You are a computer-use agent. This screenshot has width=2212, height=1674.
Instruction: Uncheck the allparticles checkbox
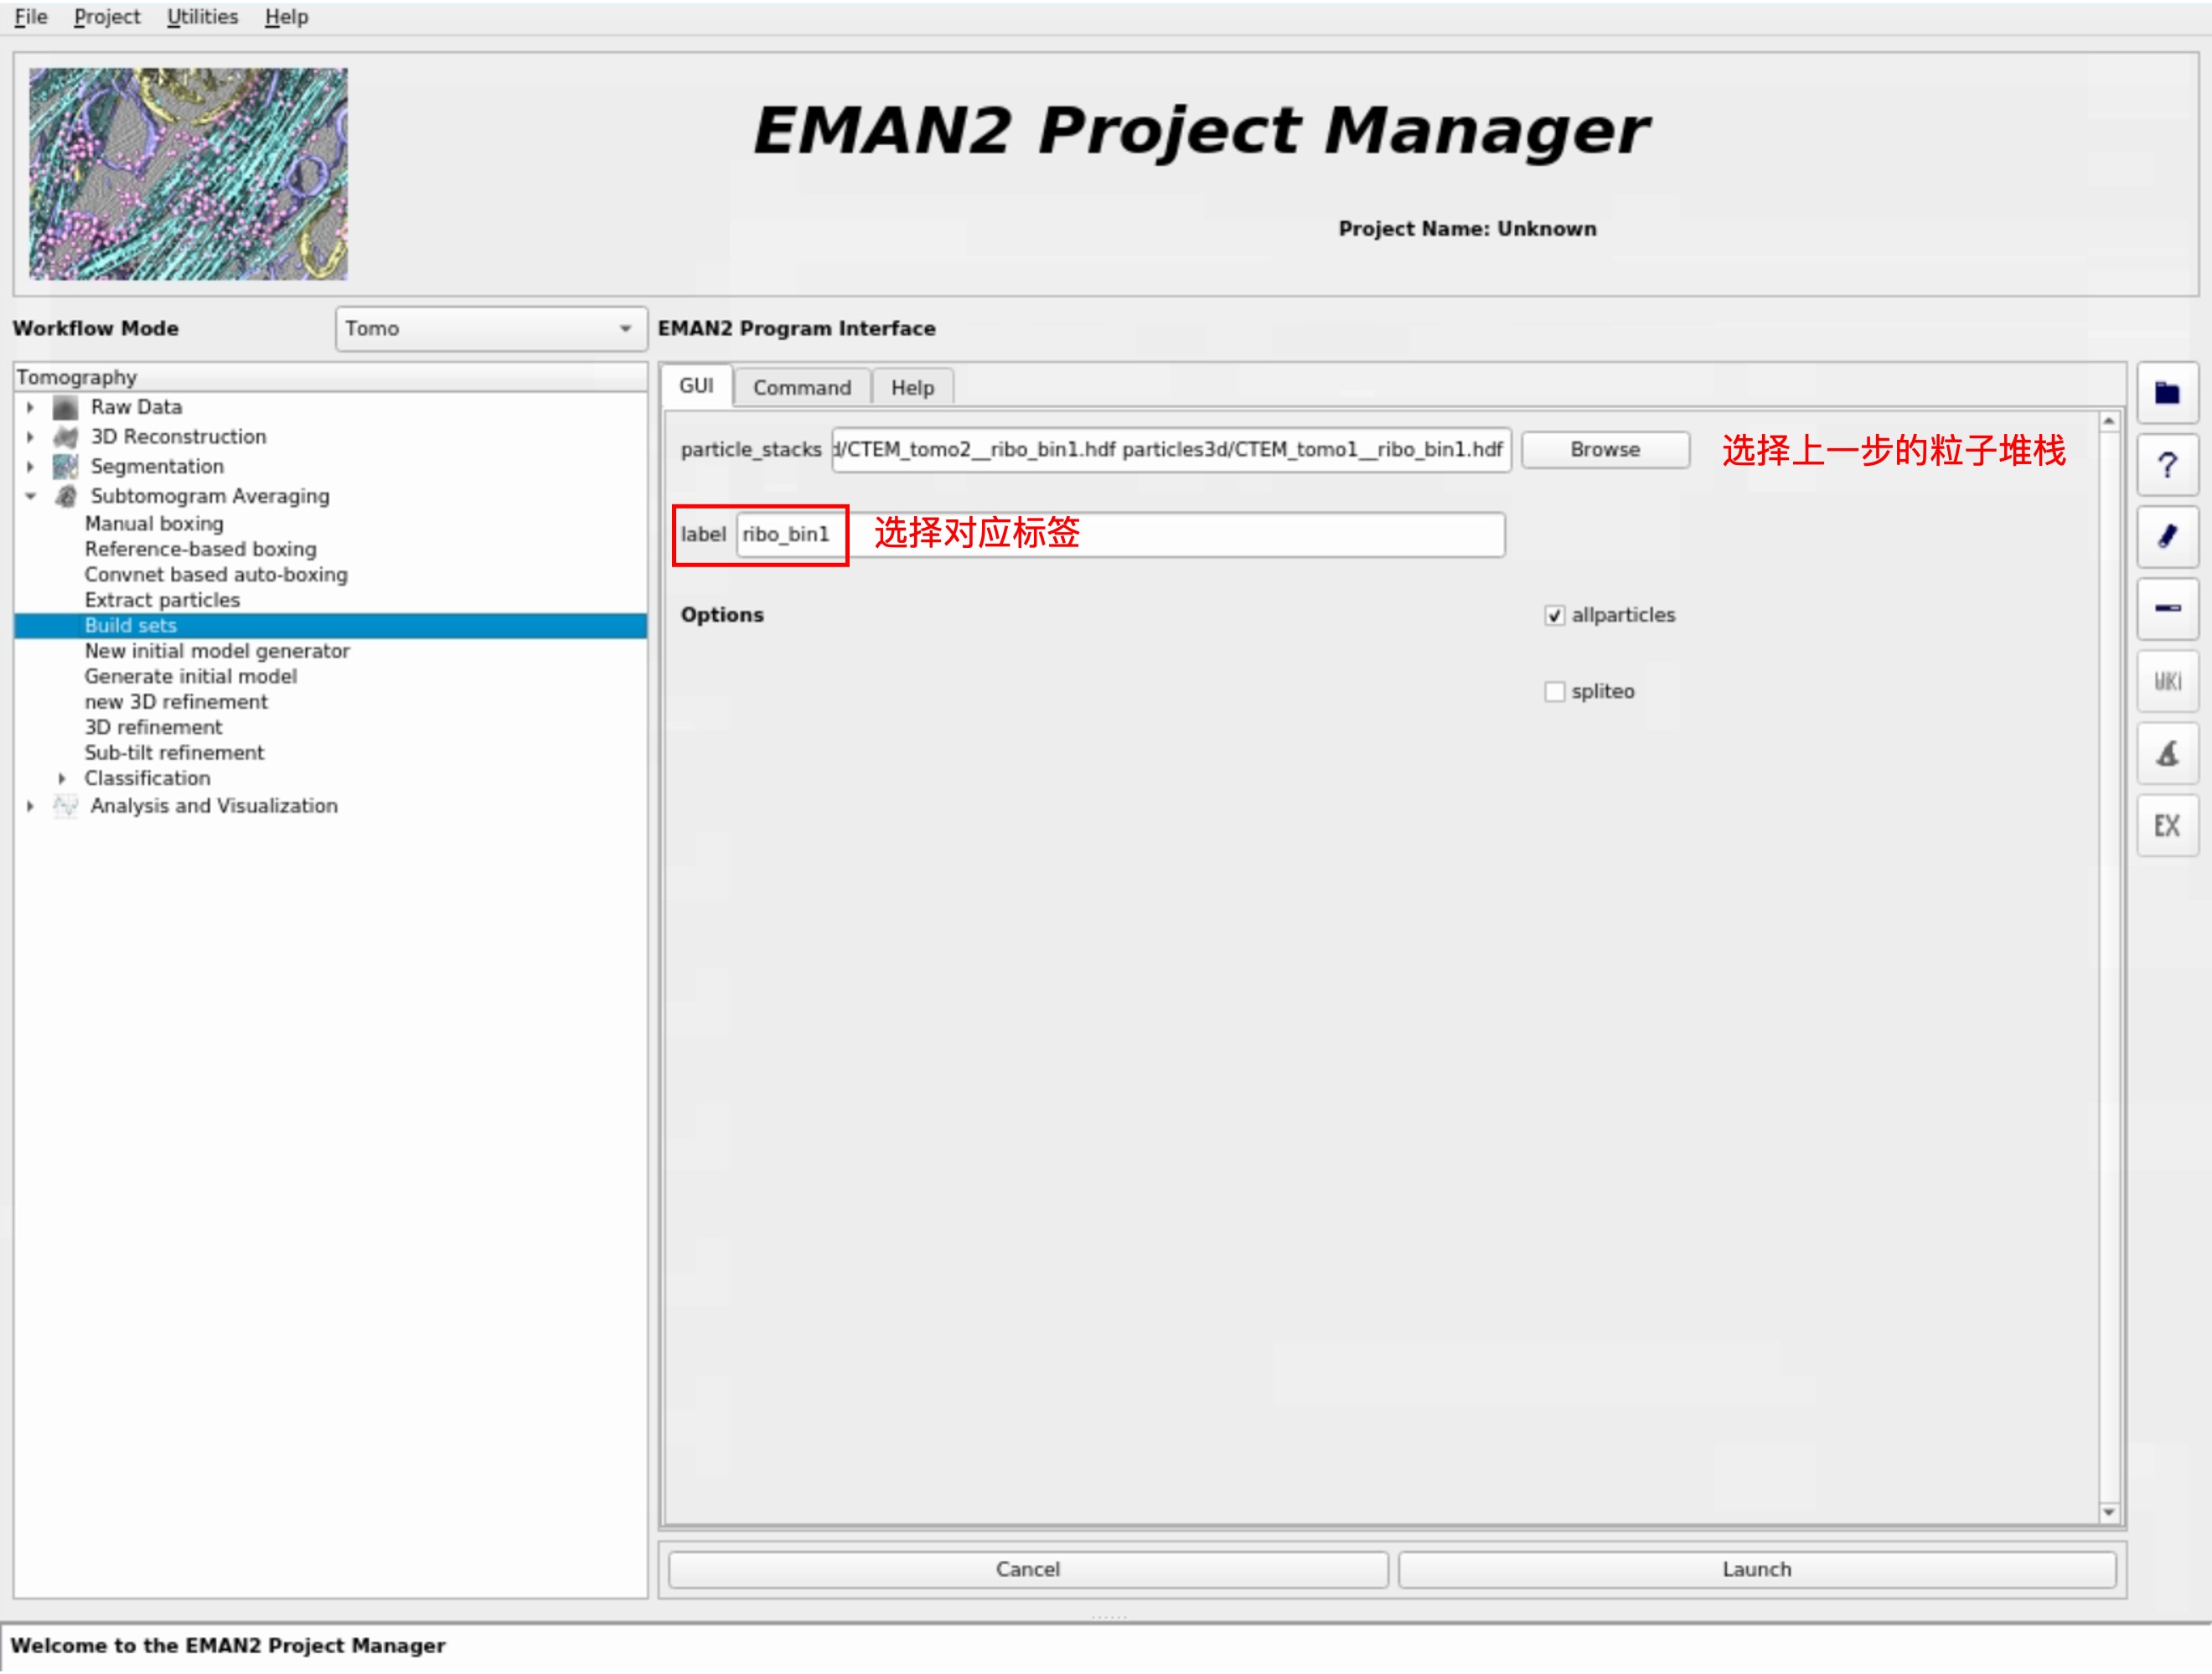[1554, 616]
